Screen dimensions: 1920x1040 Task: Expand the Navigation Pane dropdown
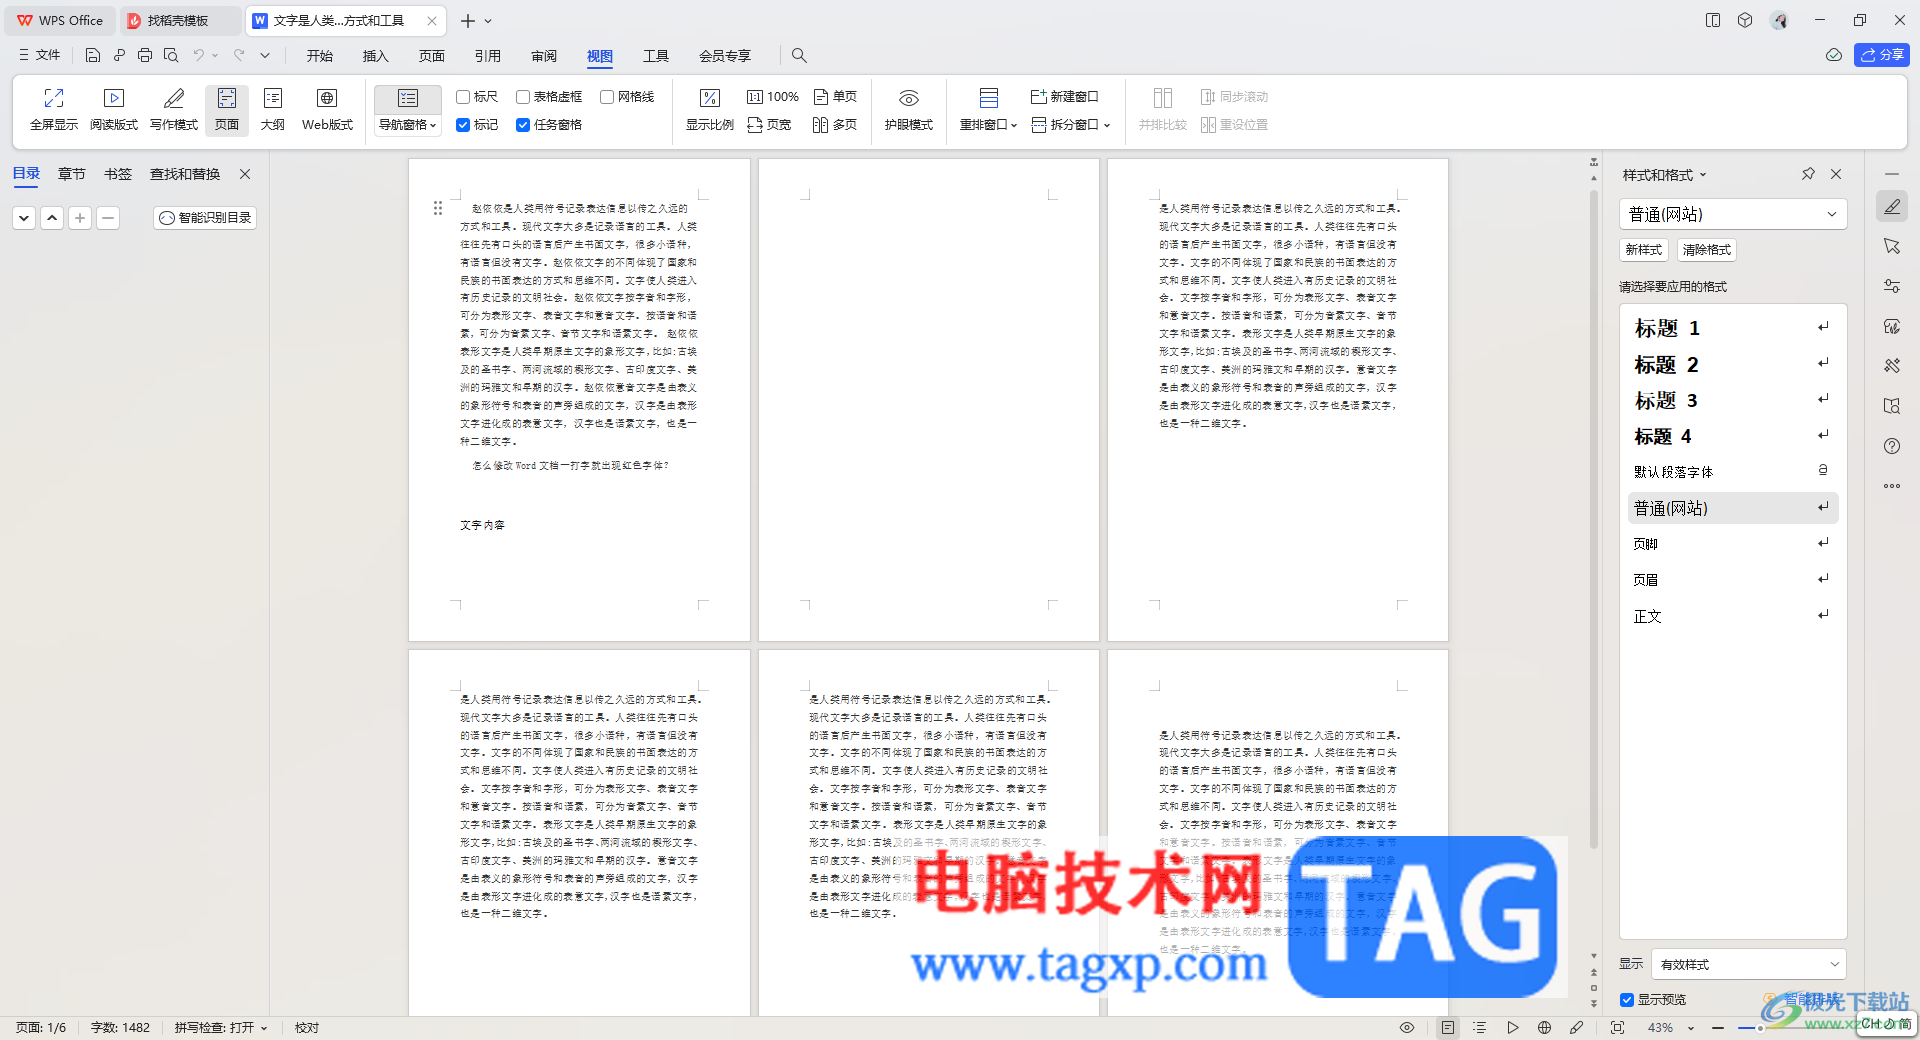tap(408, 125)
